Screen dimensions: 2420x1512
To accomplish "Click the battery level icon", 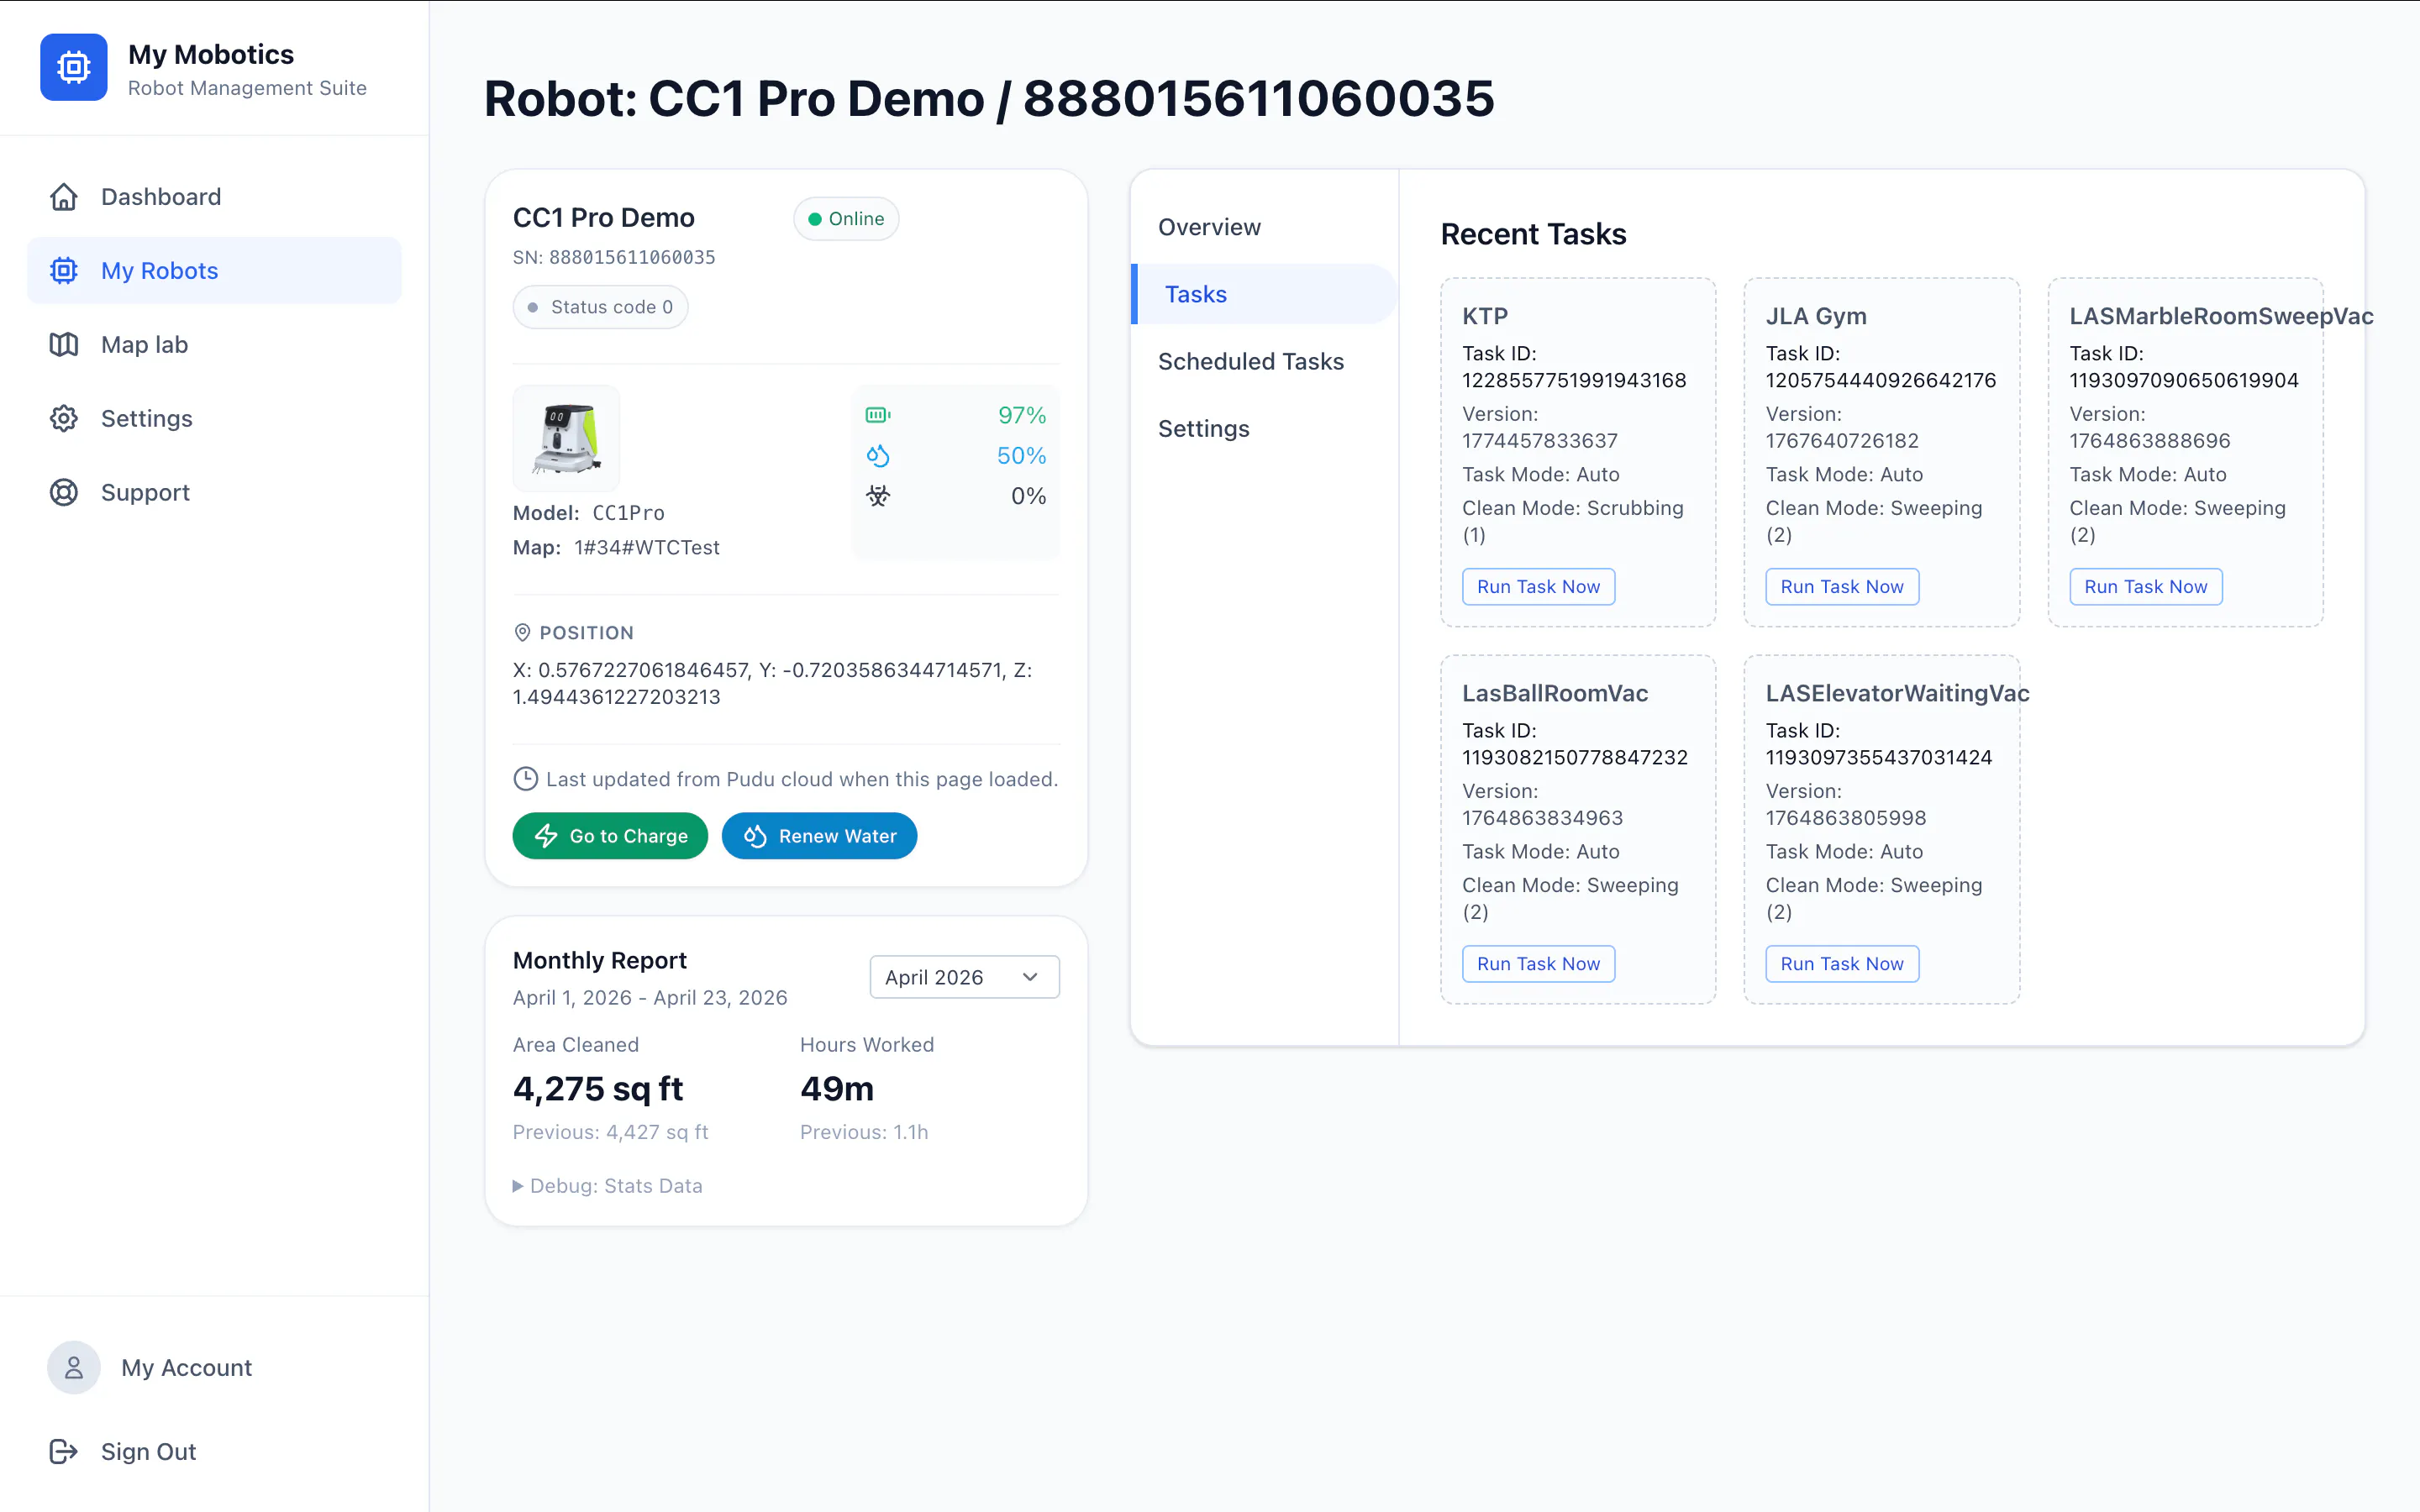I will (878, 415).
